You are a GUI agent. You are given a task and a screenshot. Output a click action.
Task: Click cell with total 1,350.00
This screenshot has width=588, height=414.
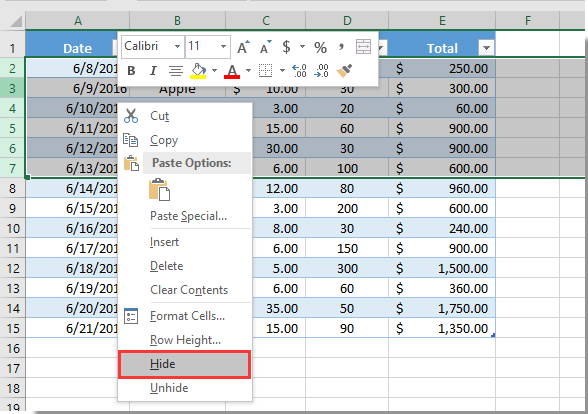pos(442,328)
